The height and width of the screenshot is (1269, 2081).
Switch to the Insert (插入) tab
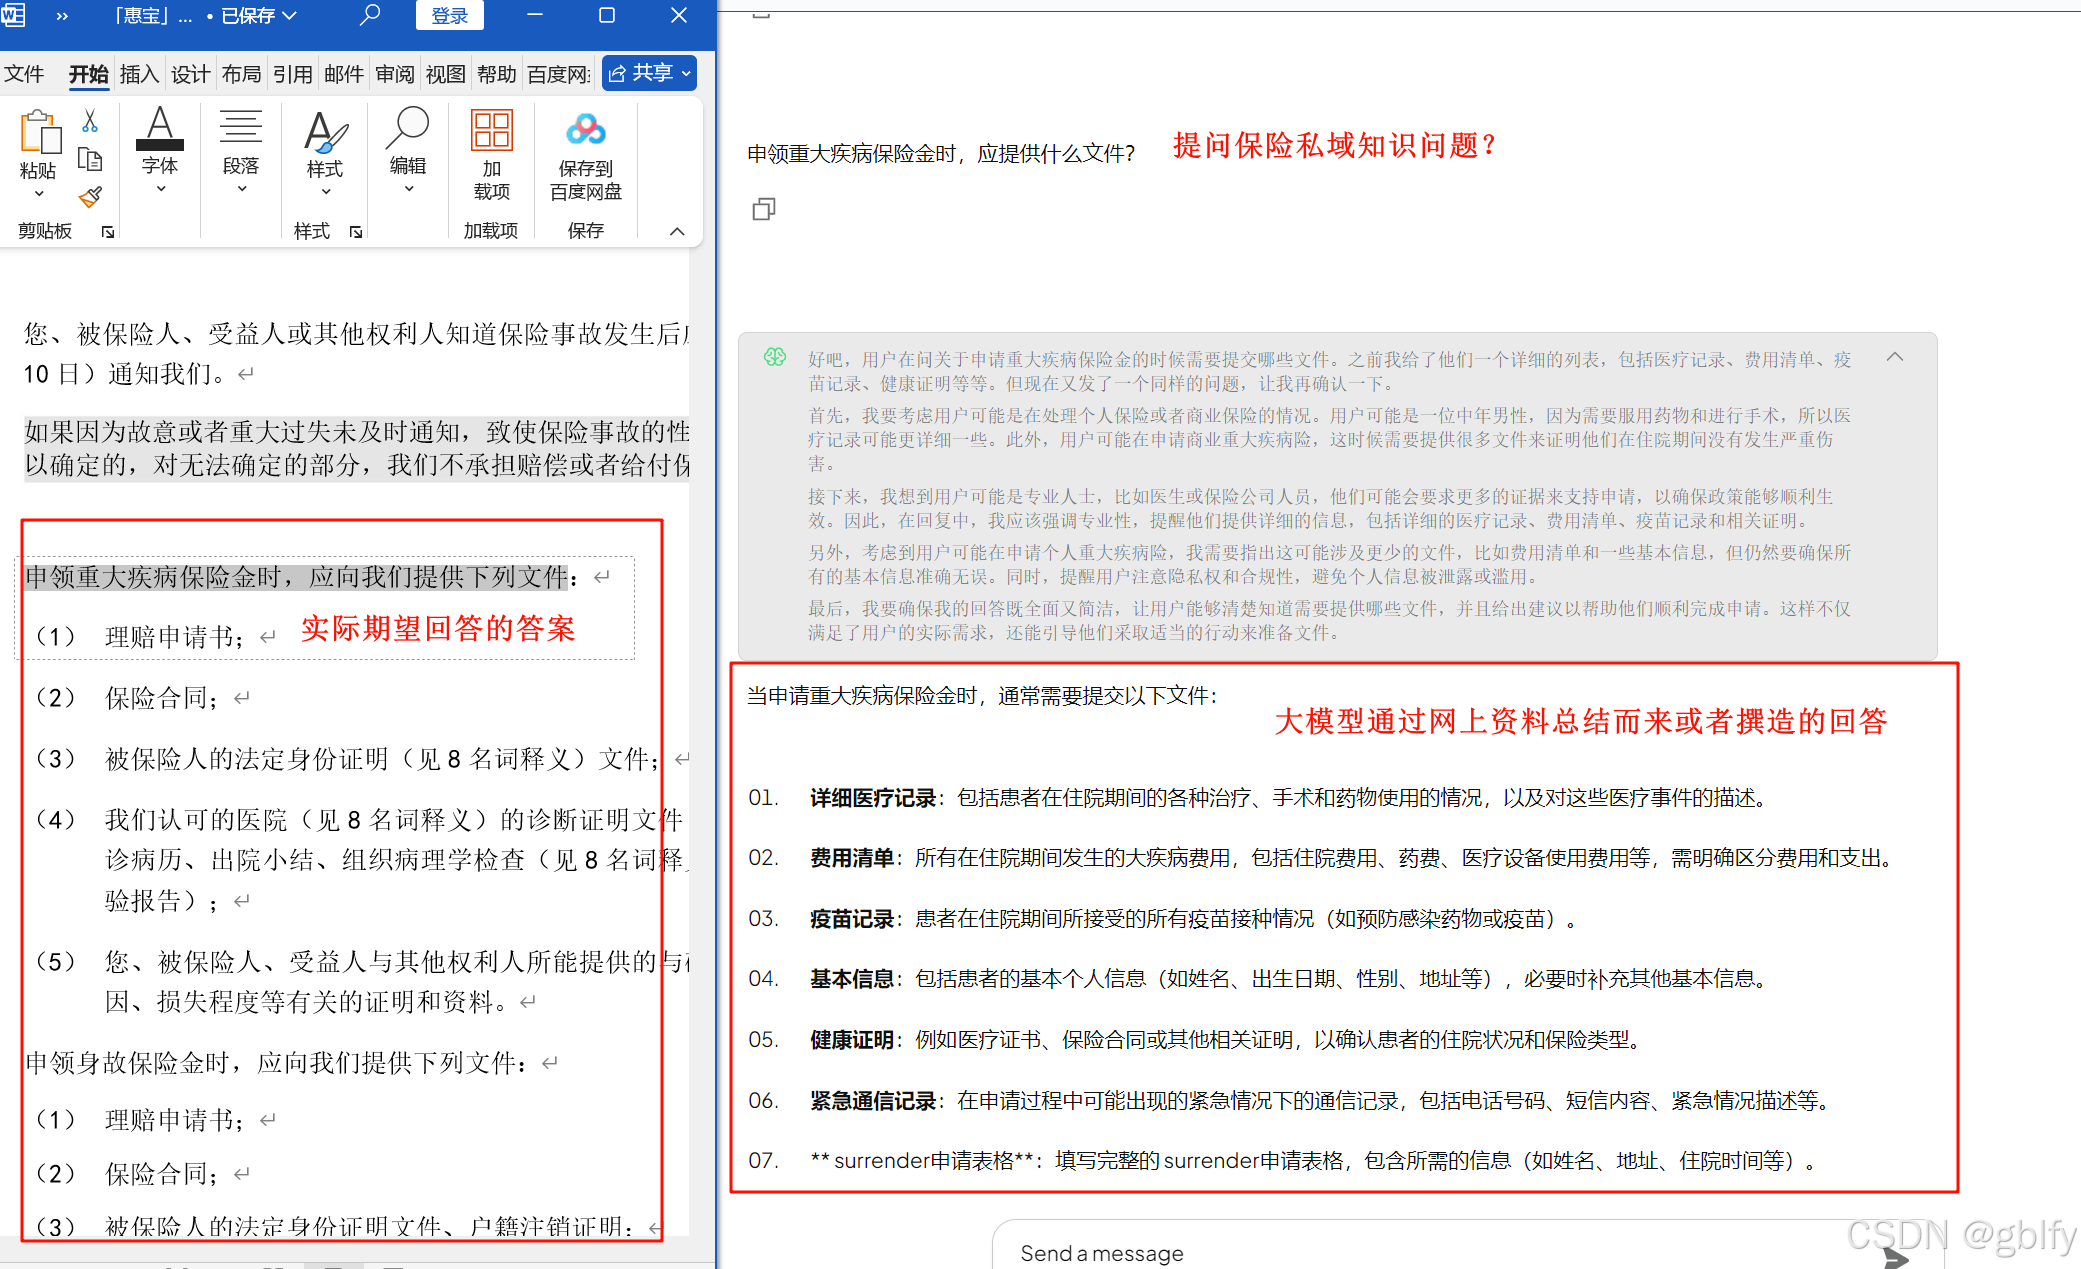tap(139, 74)
